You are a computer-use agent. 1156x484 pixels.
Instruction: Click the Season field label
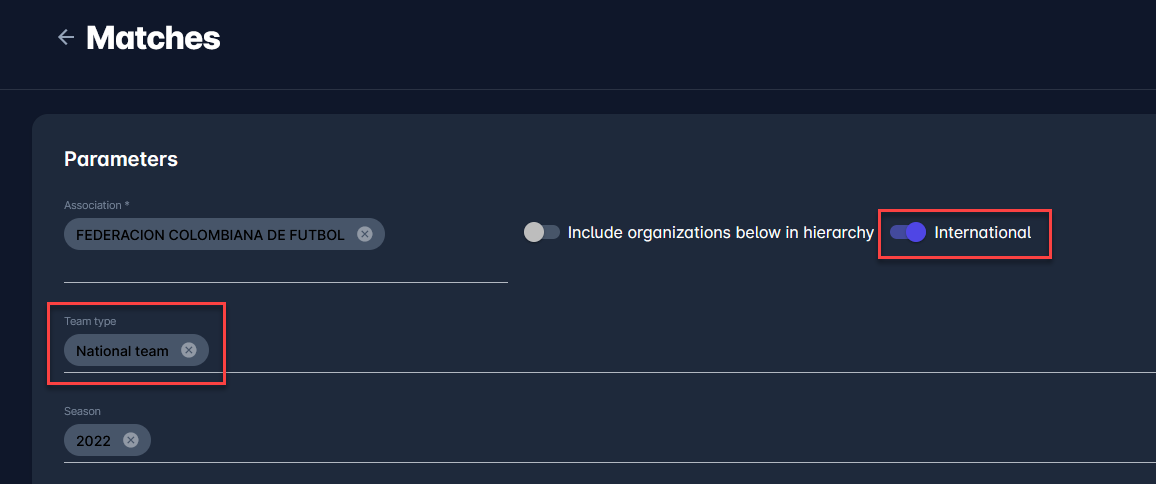(82, 411)
